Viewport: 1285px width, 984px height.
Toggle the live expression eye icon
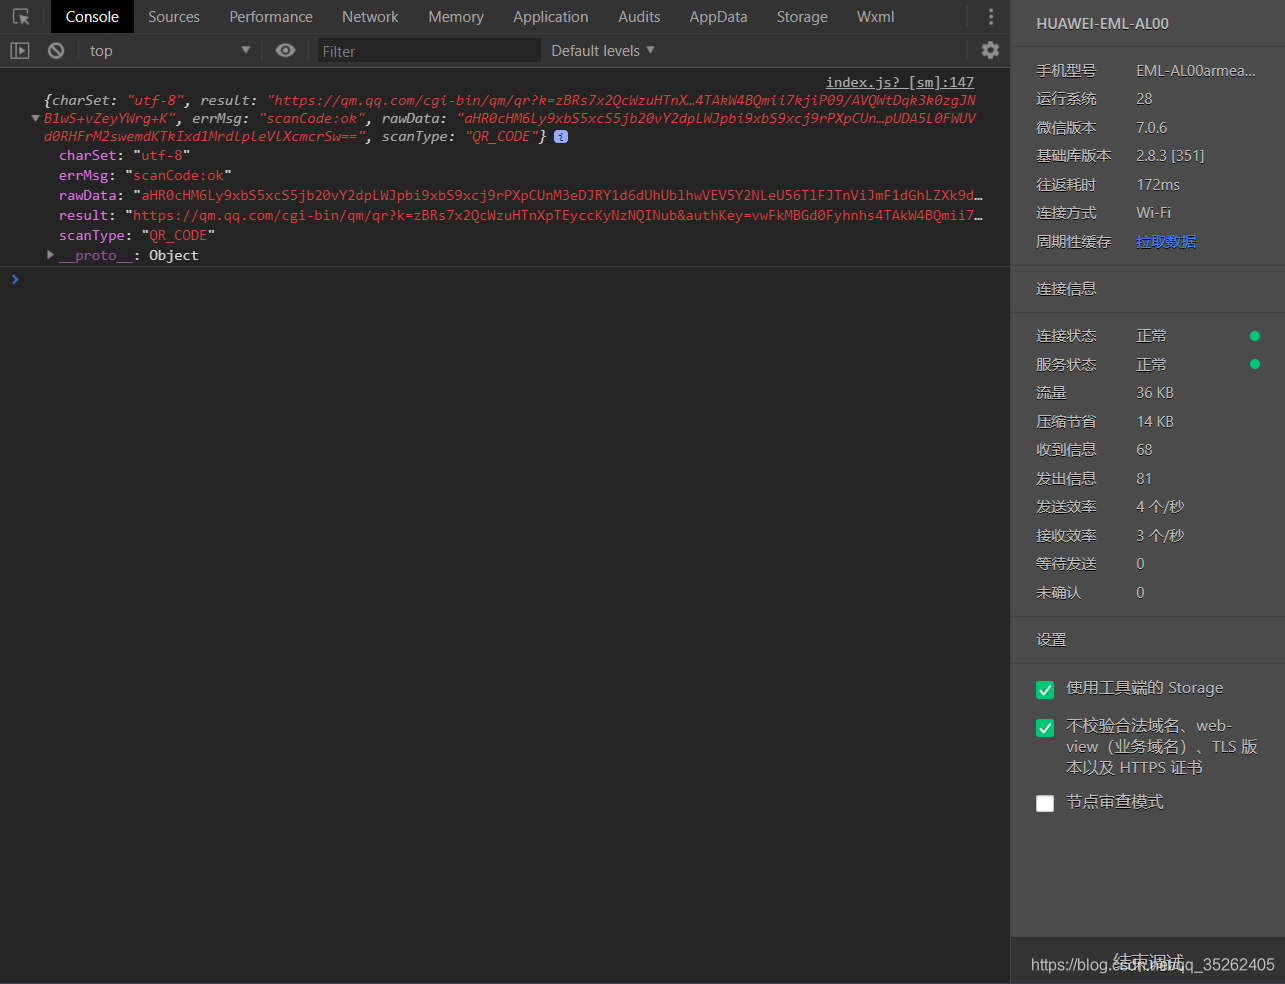[x=285, y=50]
